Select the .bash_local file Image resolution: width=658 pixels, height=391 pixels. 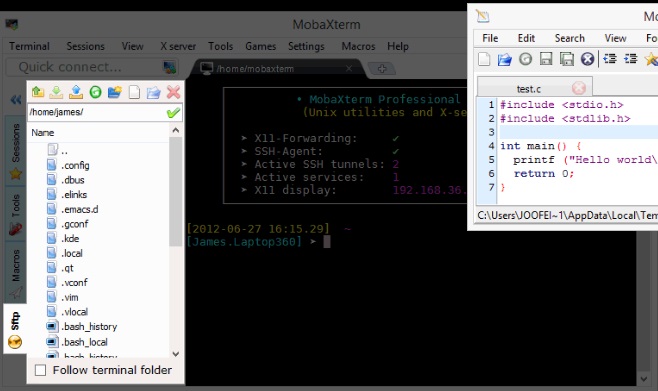pyautogui.click(x=77, y=342)
